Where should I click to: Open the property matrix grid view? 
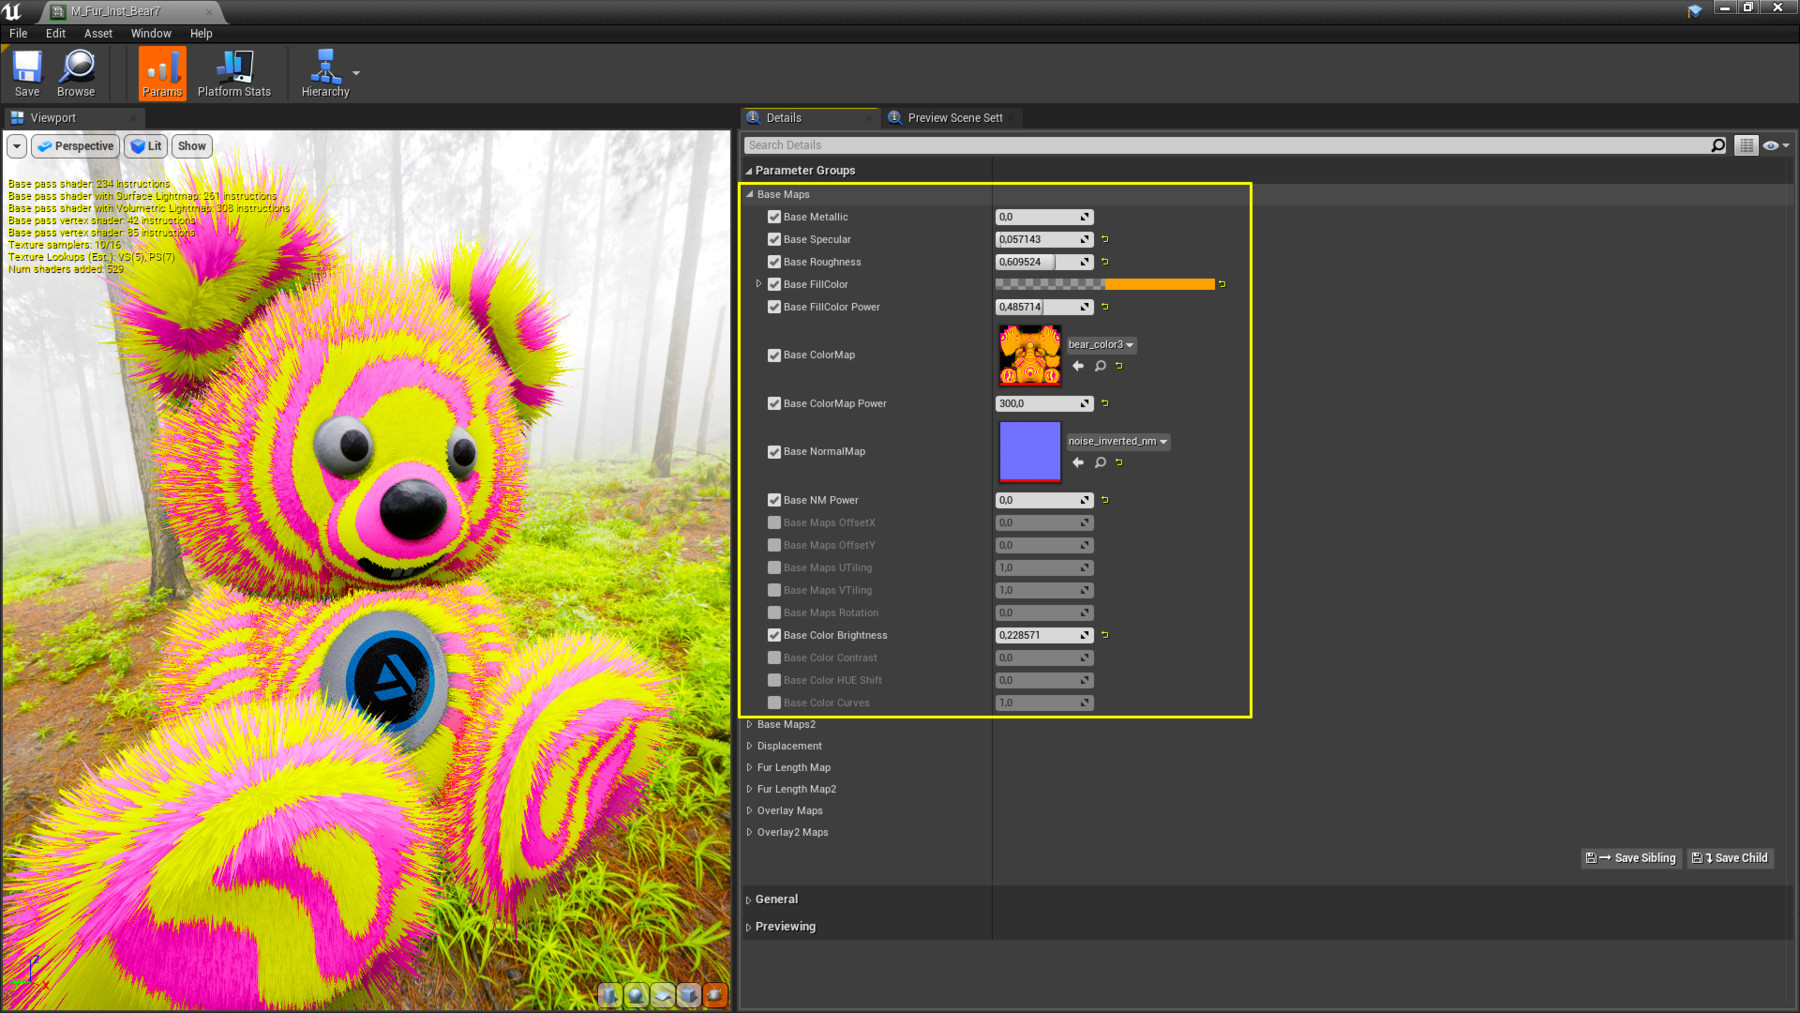(1746, 145)
